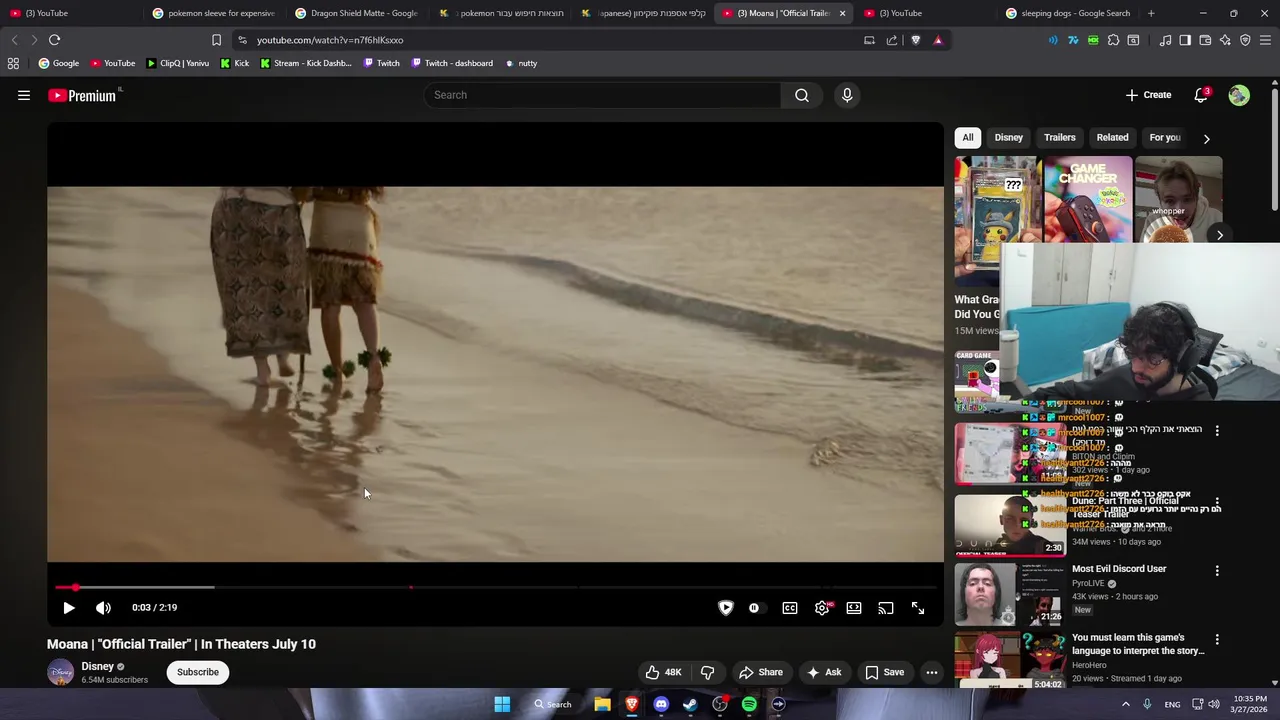
Task: Open Steam from the taskbar
Action: (690, 704)
